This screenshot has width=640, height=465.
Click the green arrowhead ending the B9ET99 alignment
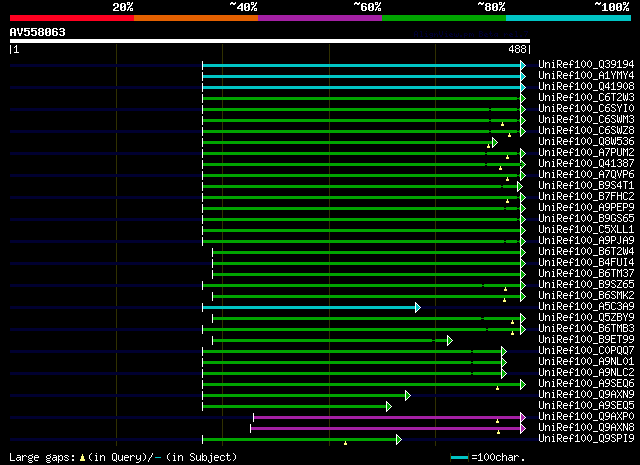point(450,340)
